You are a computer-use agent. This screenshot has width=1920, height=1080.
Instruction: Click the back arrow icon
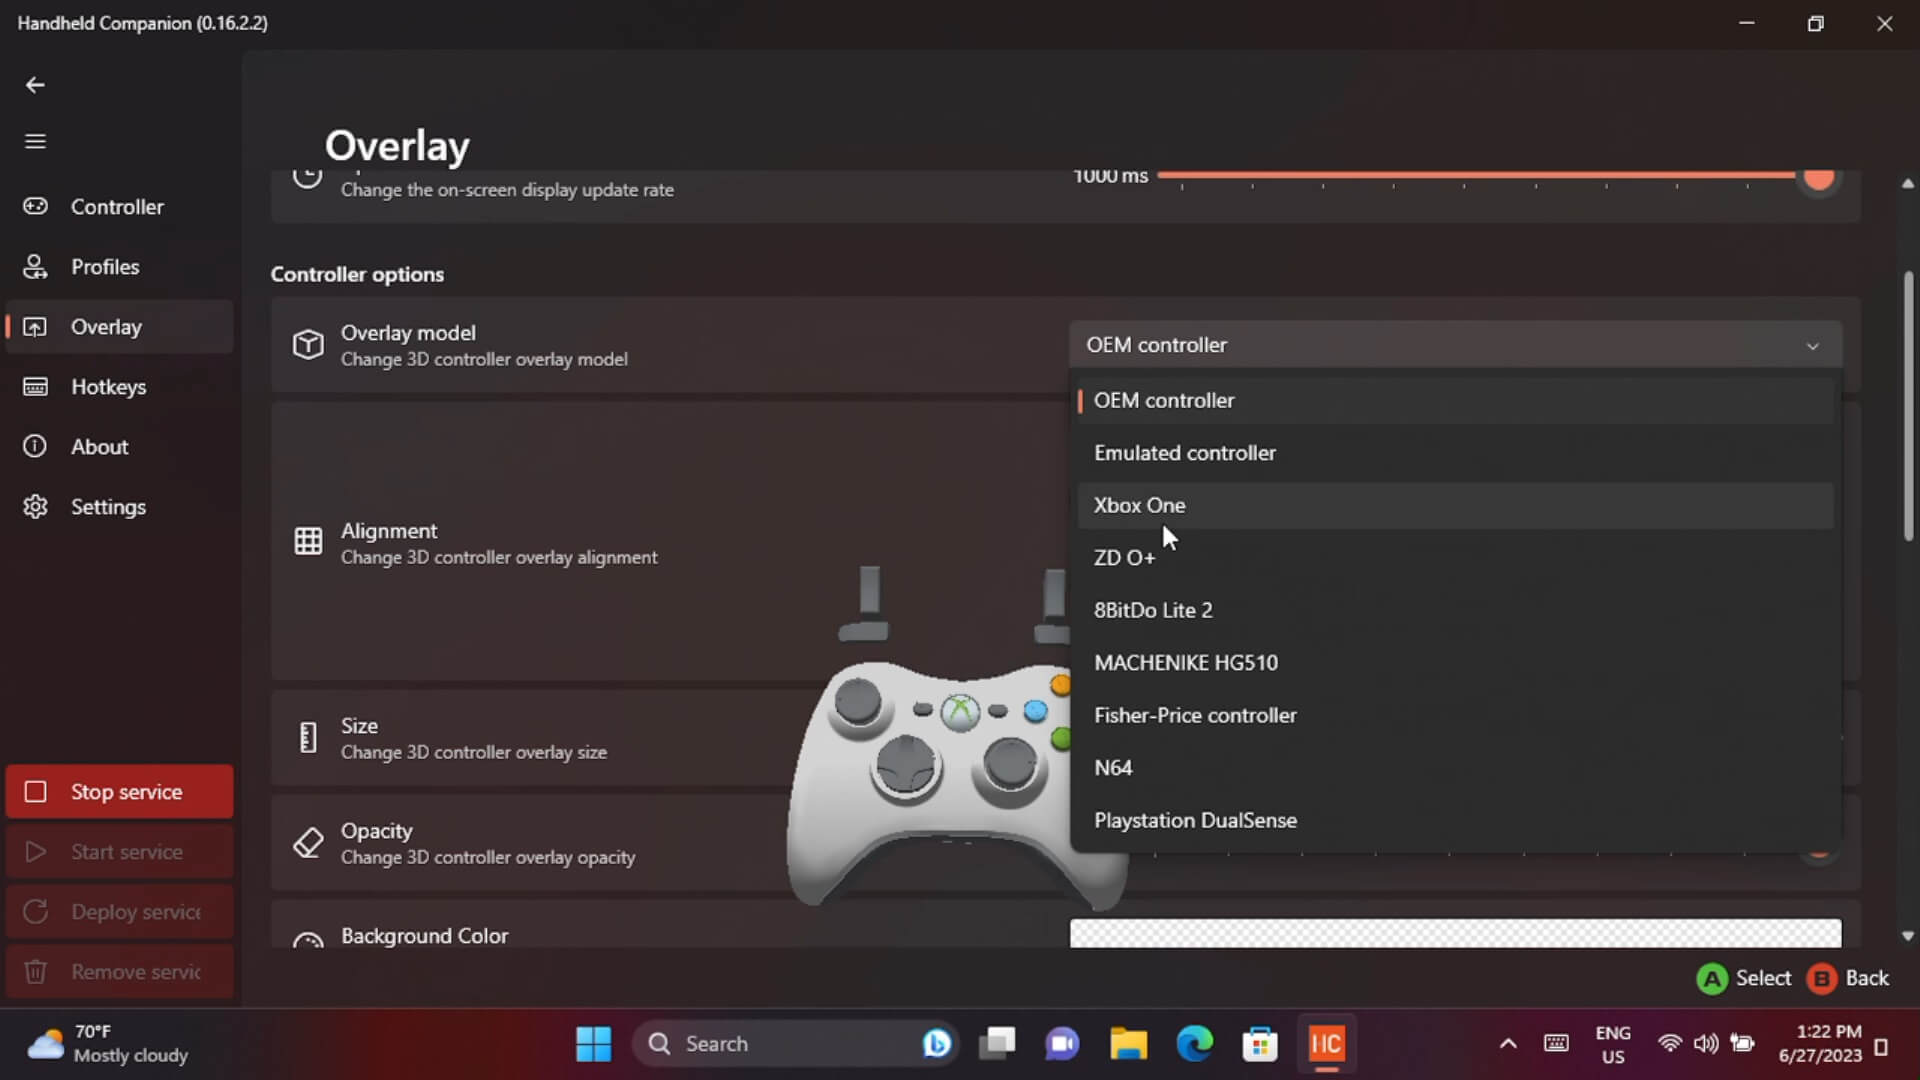click(35, 85)
